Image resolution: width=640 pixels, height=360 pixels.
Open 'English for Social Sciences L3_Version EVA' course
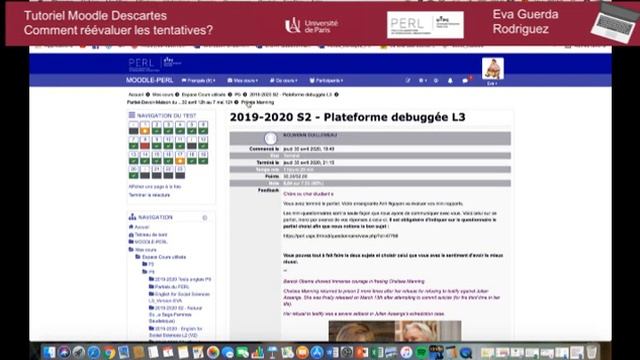tap(179, 298)
